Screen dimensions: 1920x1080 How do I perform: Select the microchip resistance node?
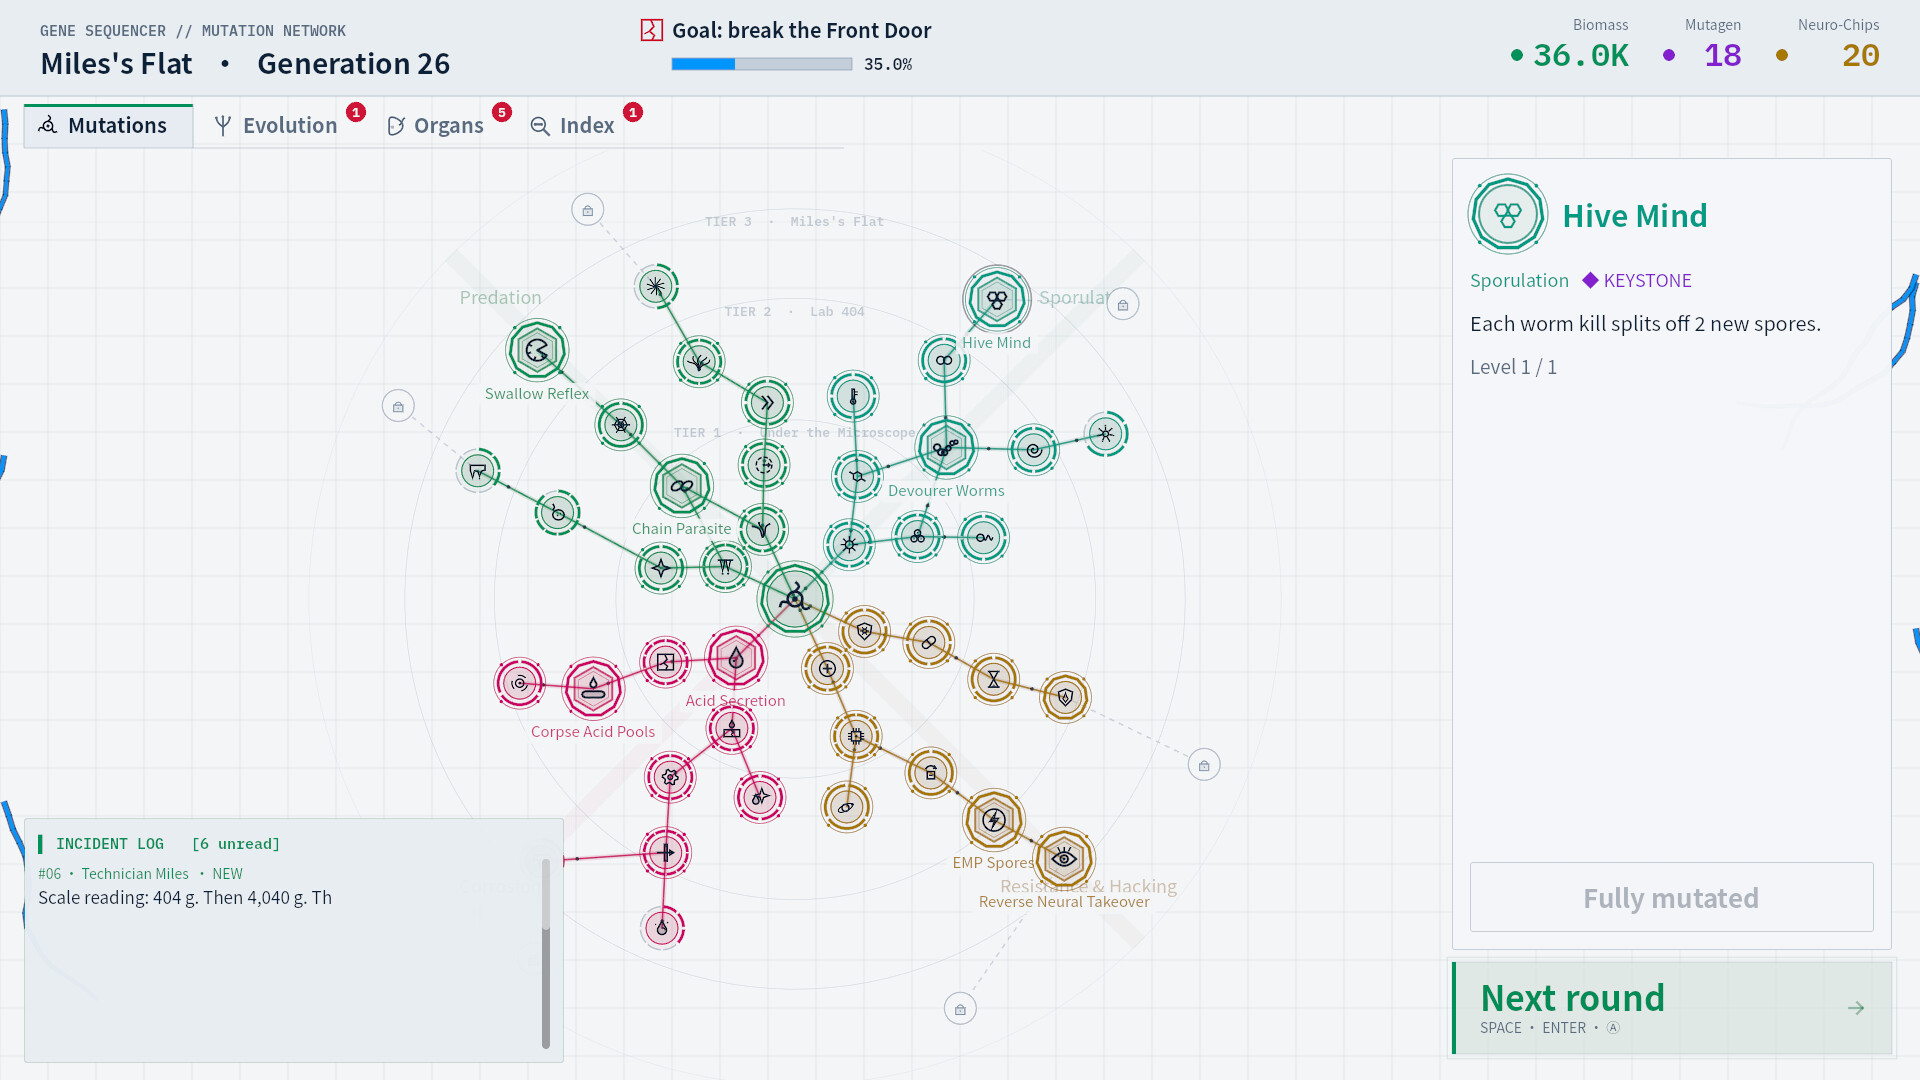tap(856, 736)
